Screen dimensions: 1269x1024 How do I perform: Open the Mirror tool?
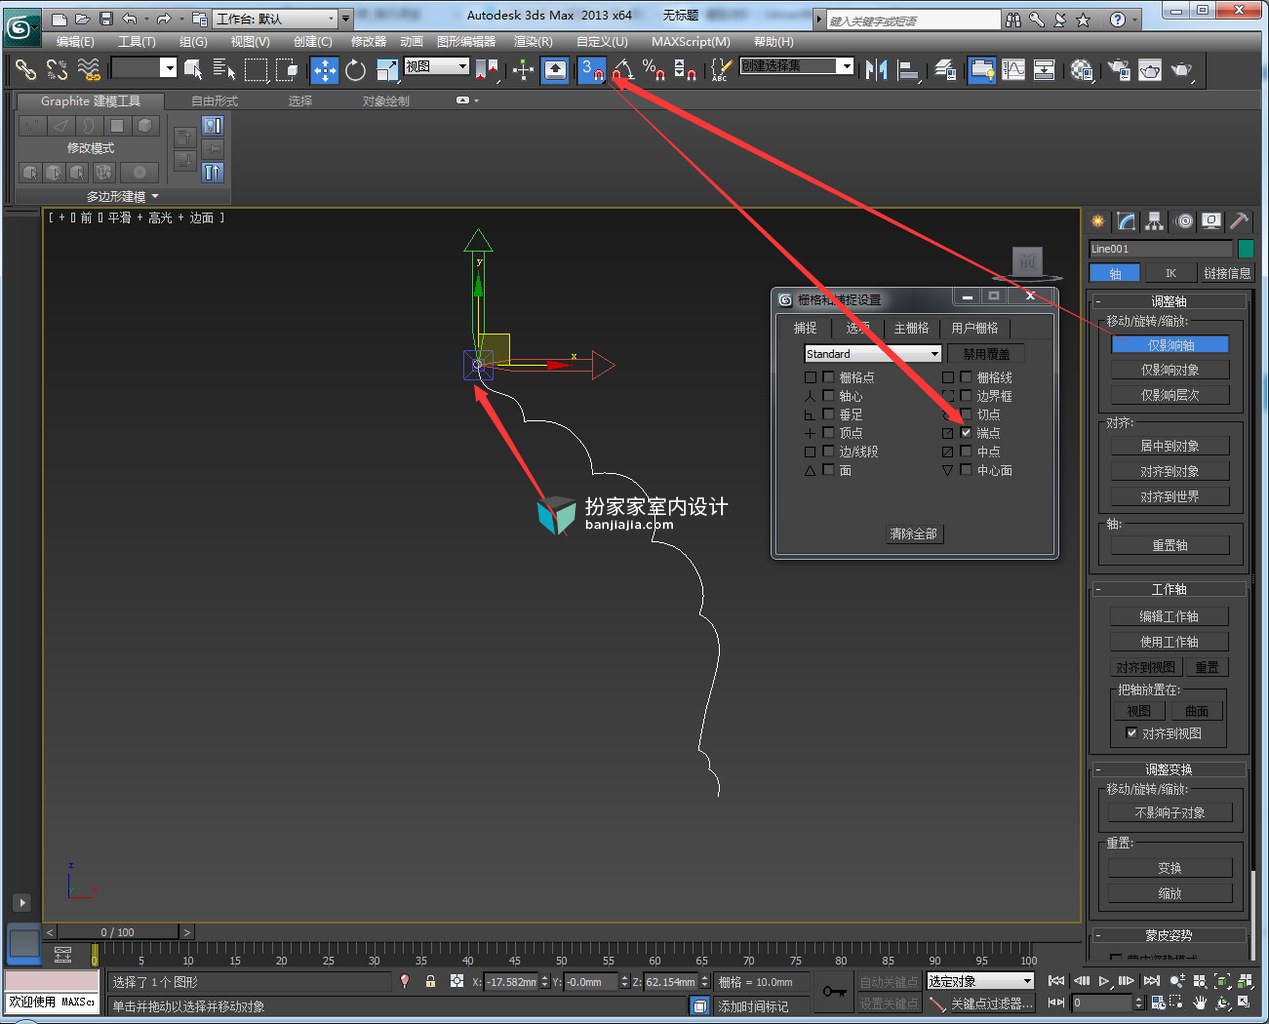point(877,69)
